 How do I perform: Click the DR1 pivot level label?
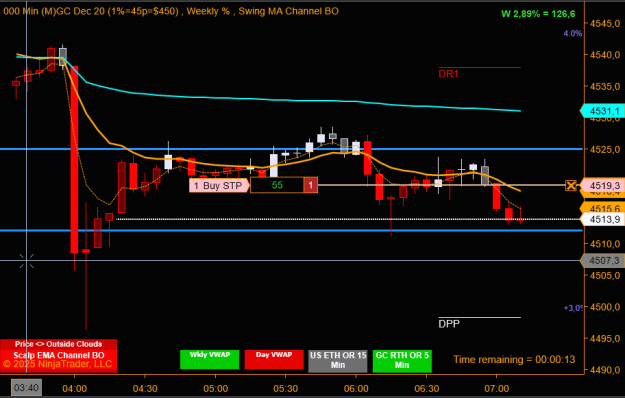pyautogui.click(x=448, y=74)
